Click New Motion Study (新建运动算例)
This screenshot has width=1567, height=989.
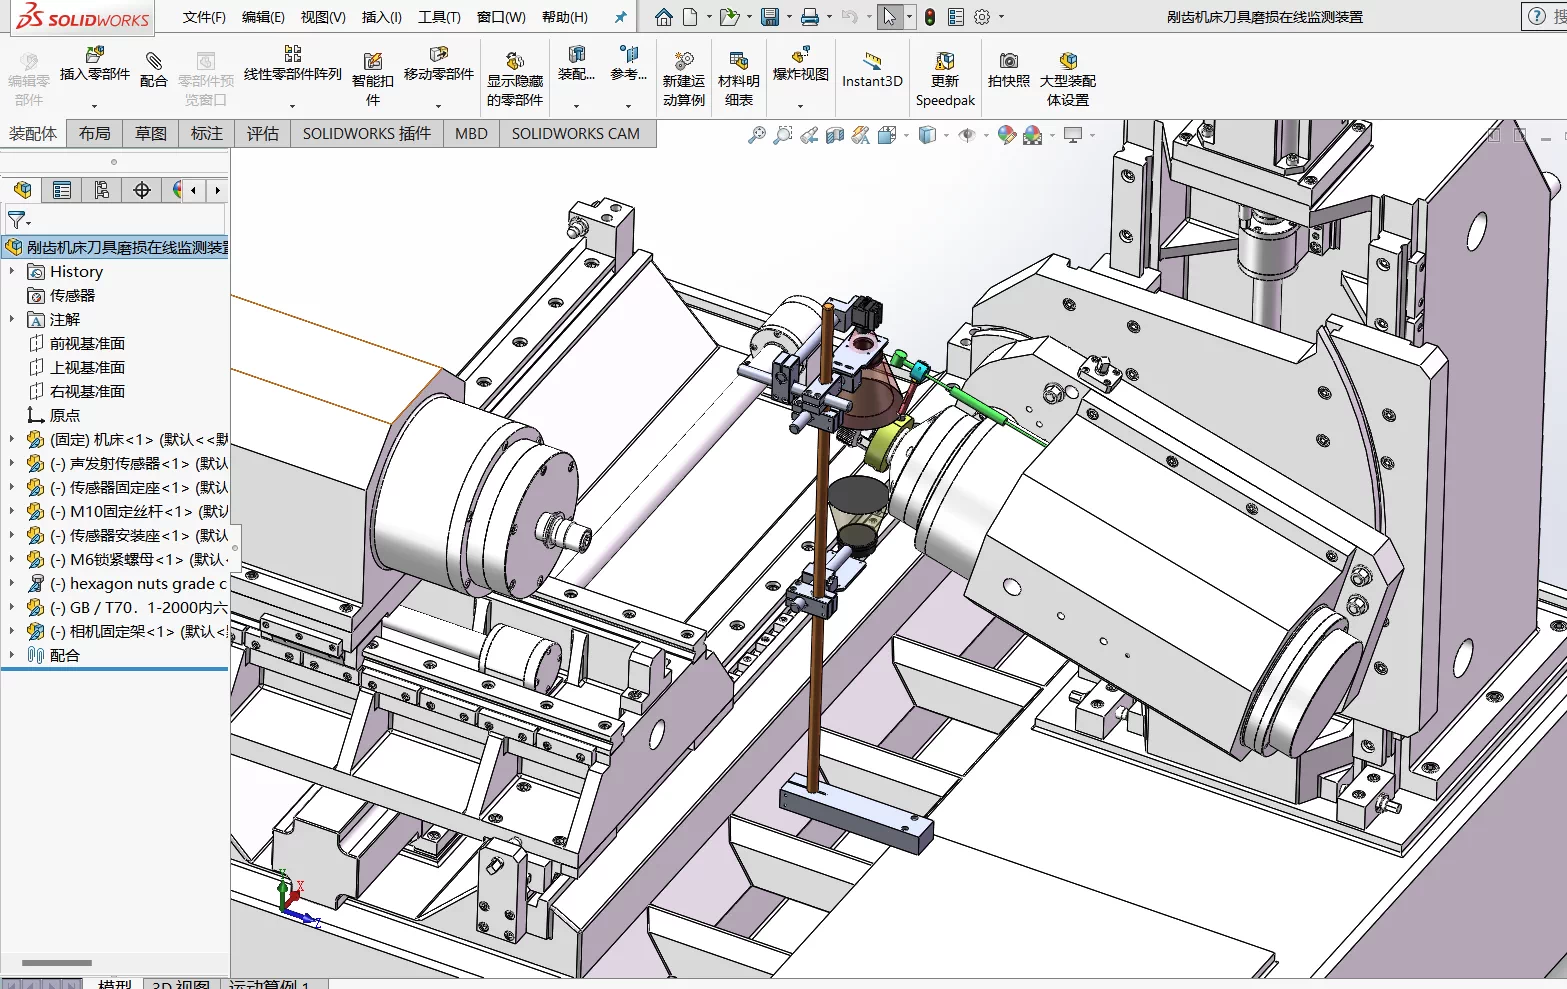pyautogui.click(x=684, y=79)
